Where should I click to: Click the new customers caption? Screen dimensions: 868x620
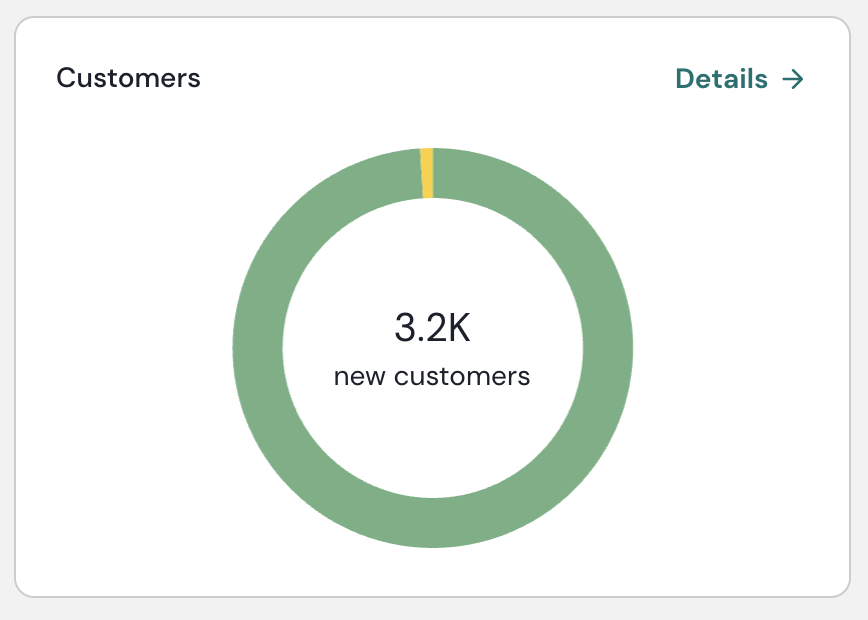(x=432, y=377)
